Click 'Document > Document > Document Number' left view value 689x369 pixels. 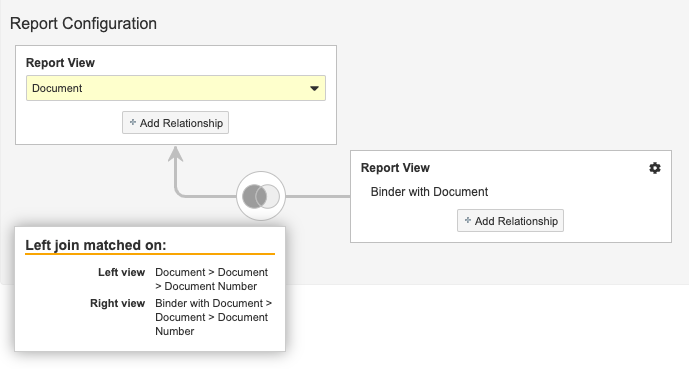click(211, 279)
